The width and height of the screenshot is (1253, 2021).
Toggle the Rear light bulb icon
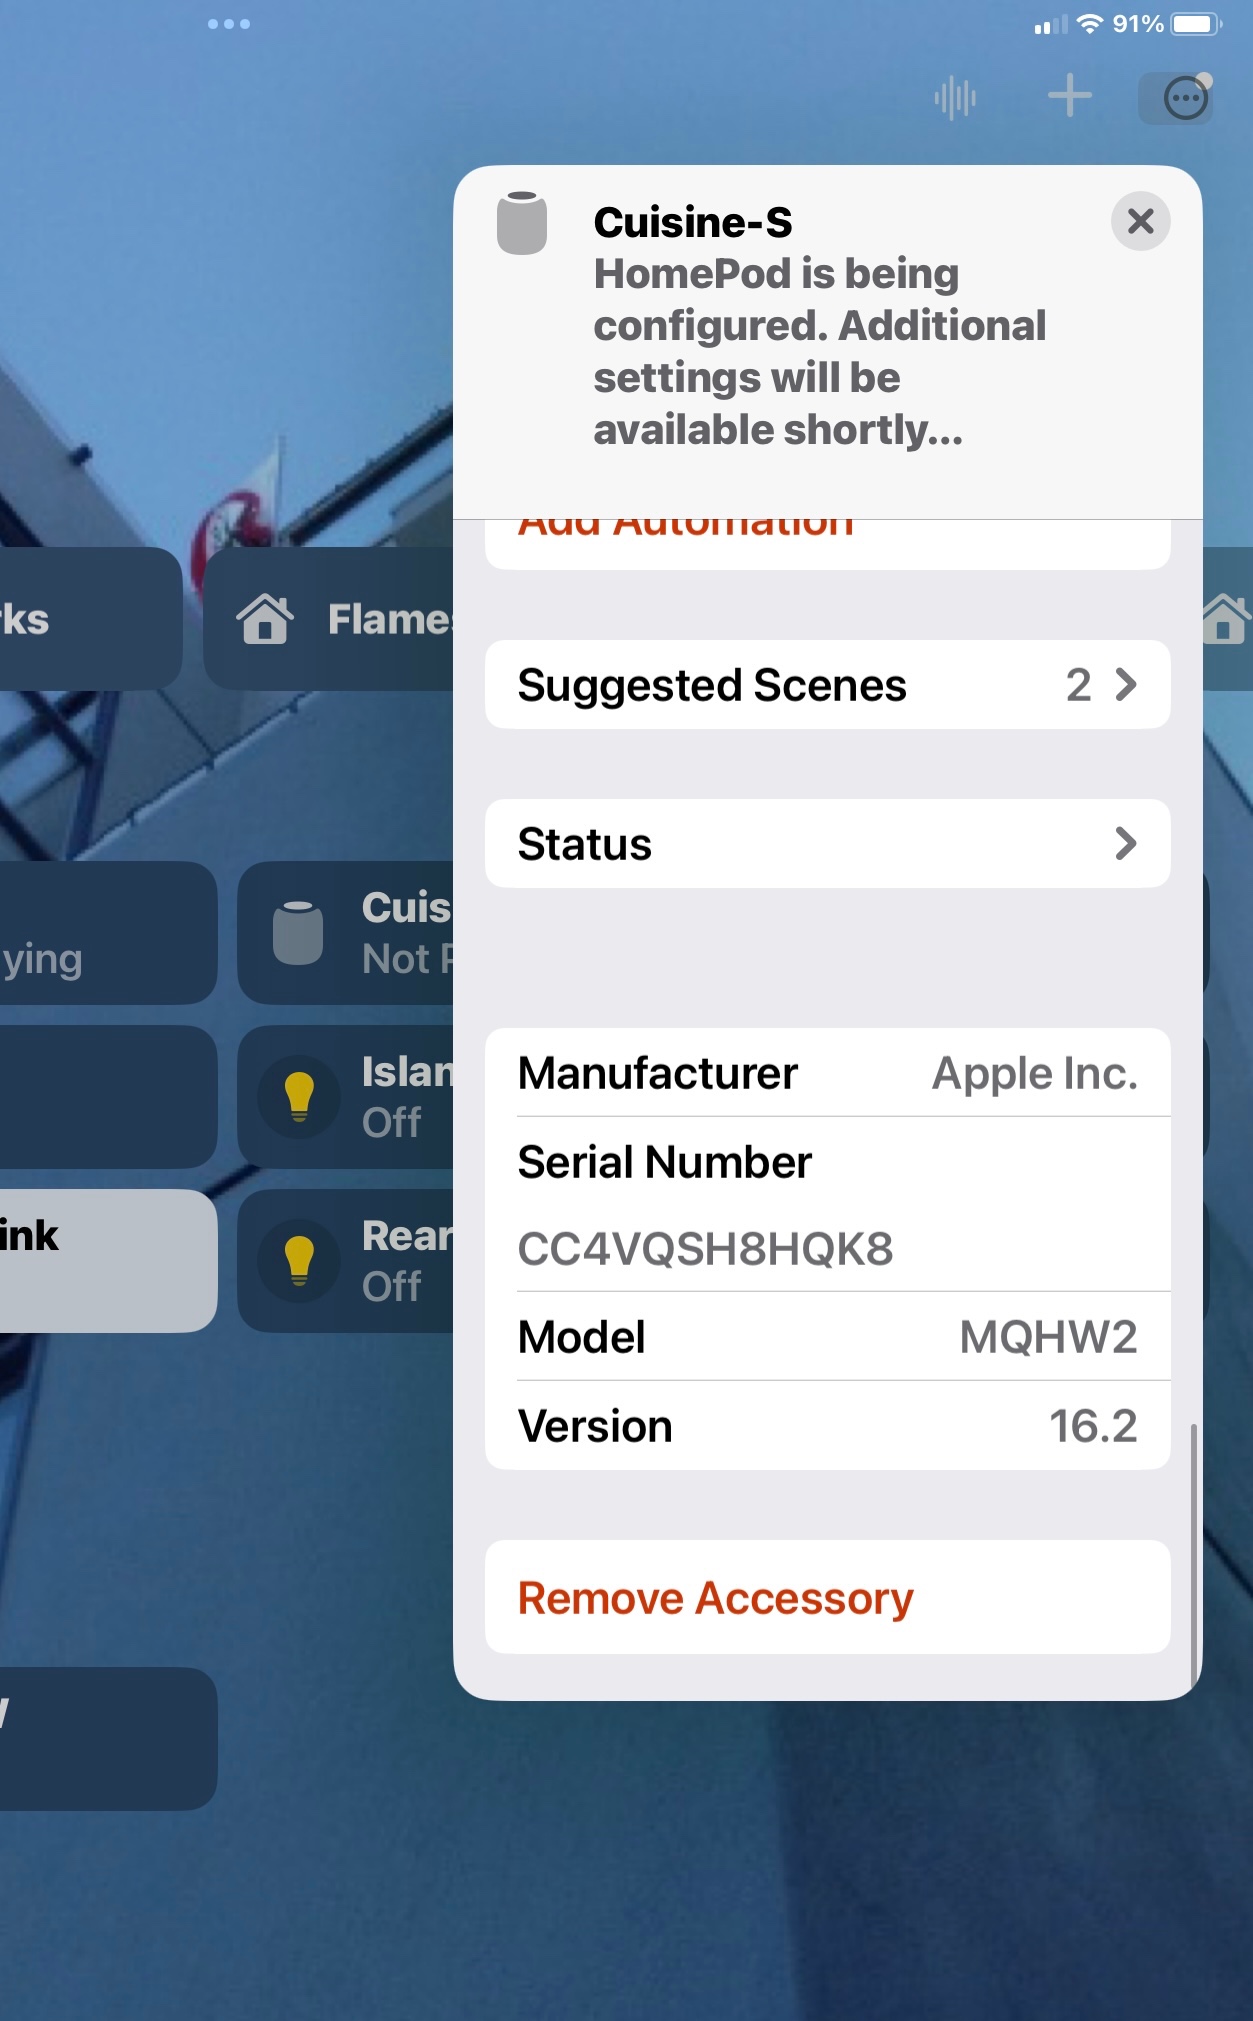click(299, 1261)
